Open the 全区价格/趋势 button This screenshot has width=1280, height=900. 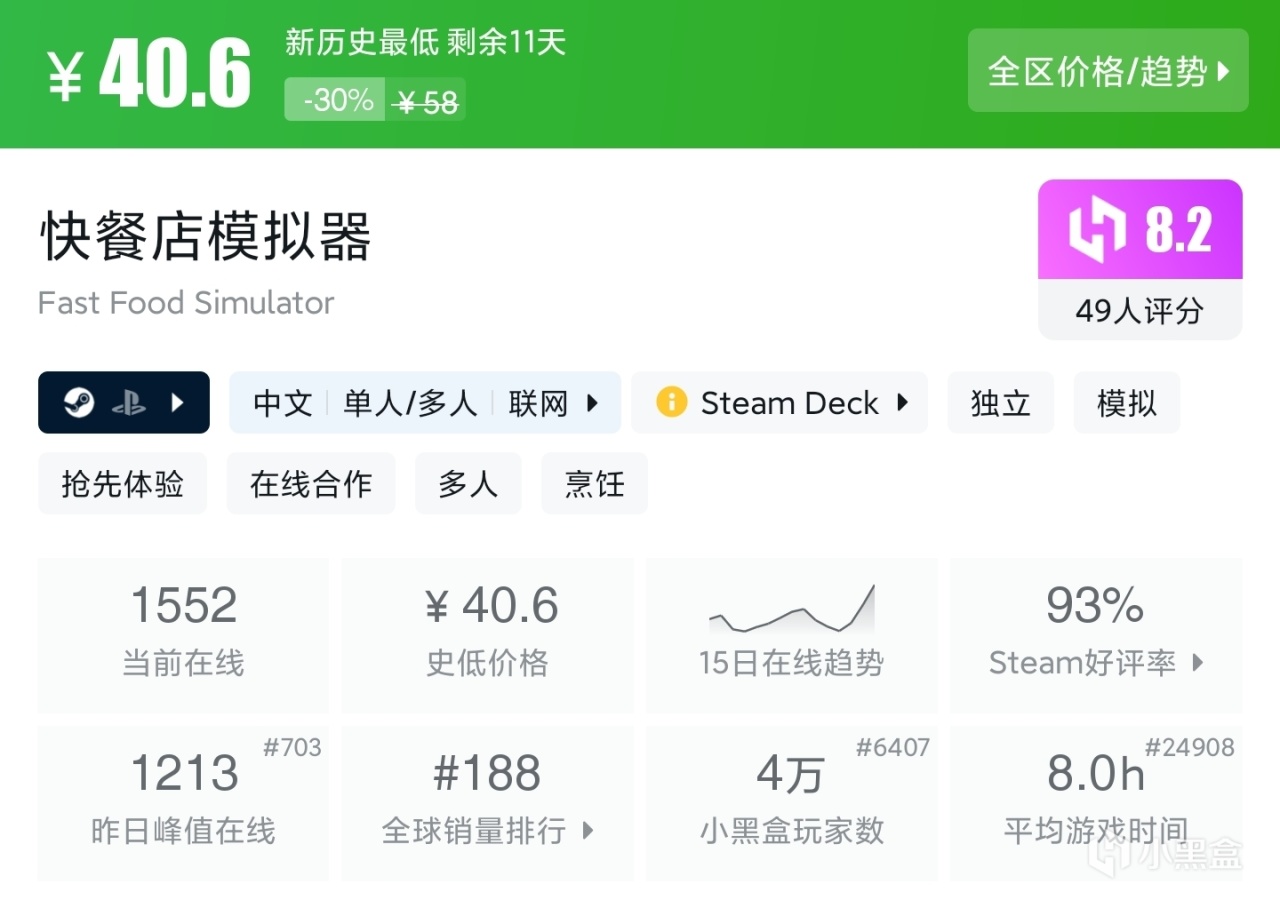coord(1108,71)
